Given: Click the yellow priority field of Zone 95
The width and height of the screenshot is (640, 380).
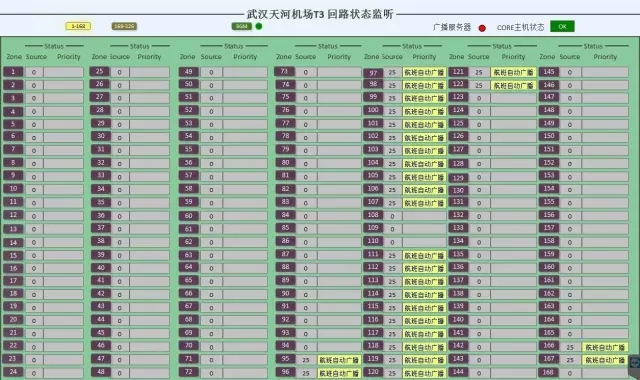Looking at the screenshot, I should tap(339, 360).
